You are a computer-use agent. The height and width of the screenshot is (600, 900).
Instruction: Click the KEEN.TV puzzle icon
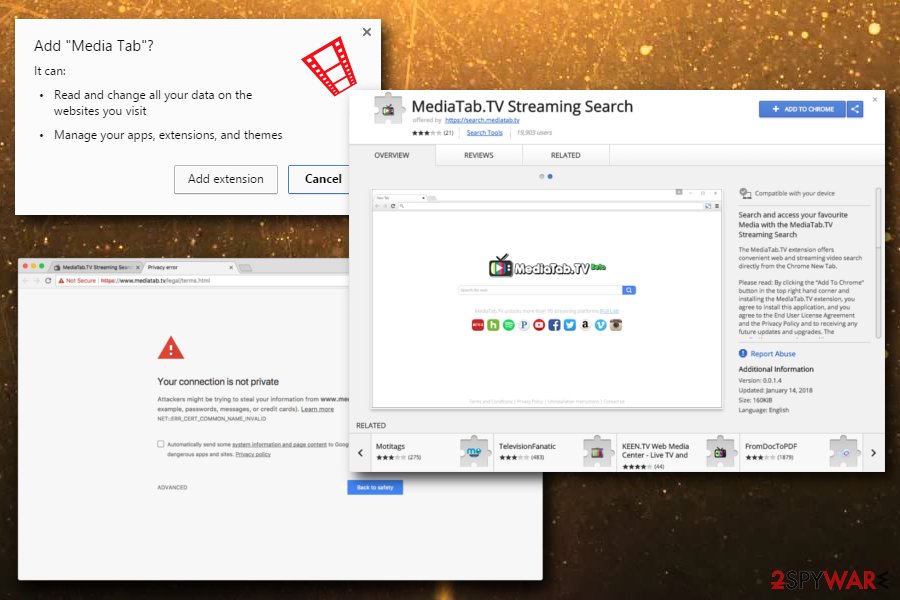click(x=720, y=452)
